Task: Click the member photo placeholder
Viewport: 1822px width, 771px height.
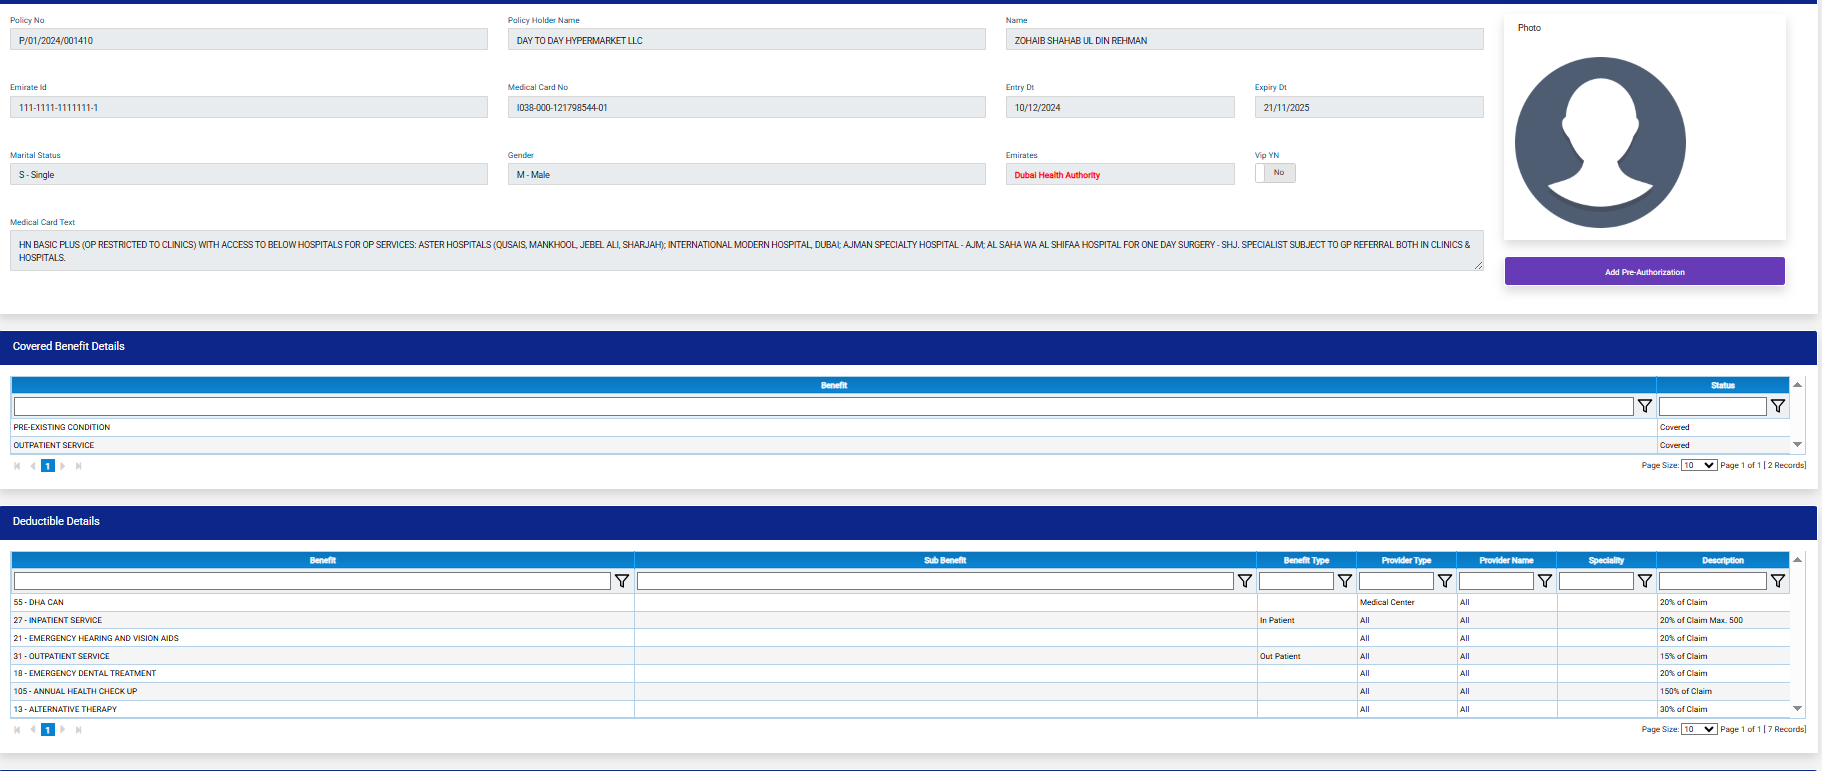Action: click(1600, 142)
